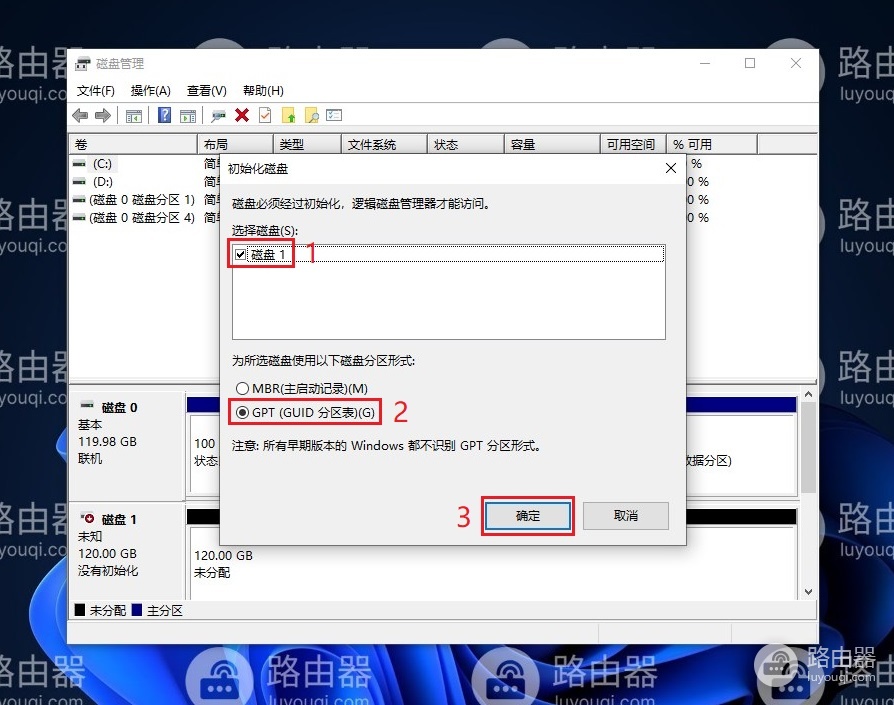Click the connect disk toolbar icon
Image resolution: width=894 pixels, height=705 pixels.
218,116
